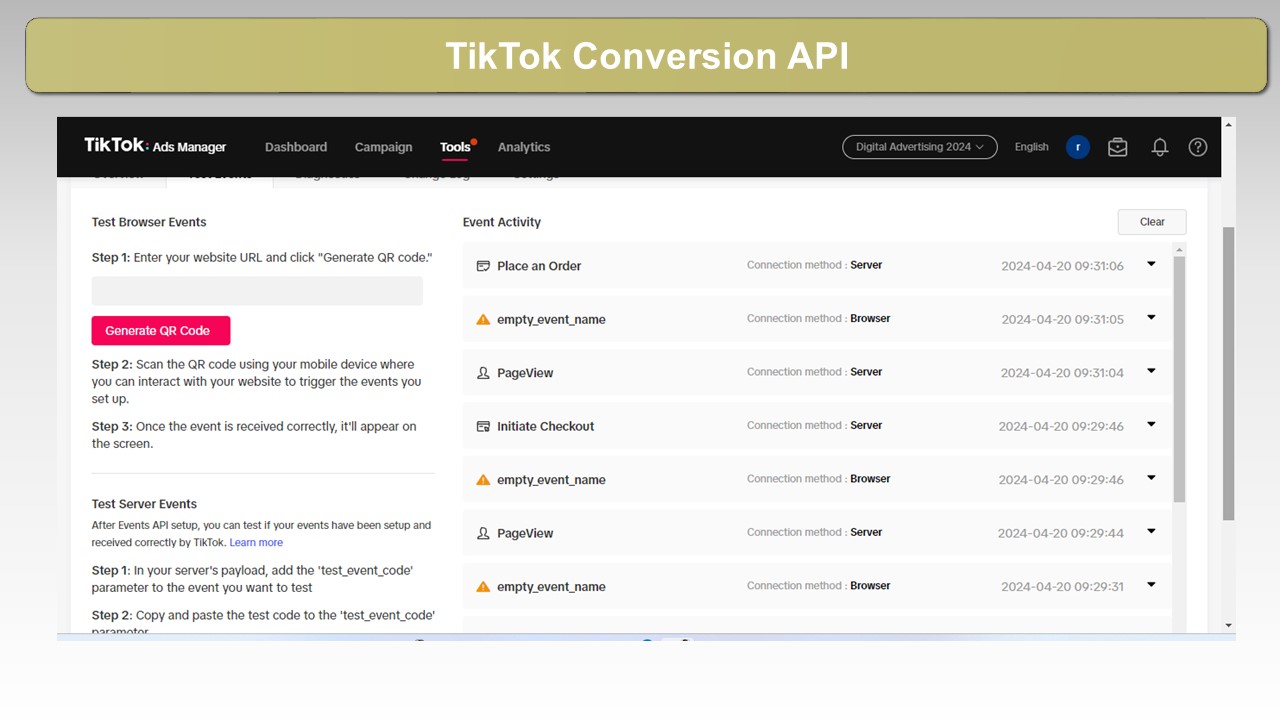Expand the Place an Order event row
The image size is (1280, 720).
1151,265
